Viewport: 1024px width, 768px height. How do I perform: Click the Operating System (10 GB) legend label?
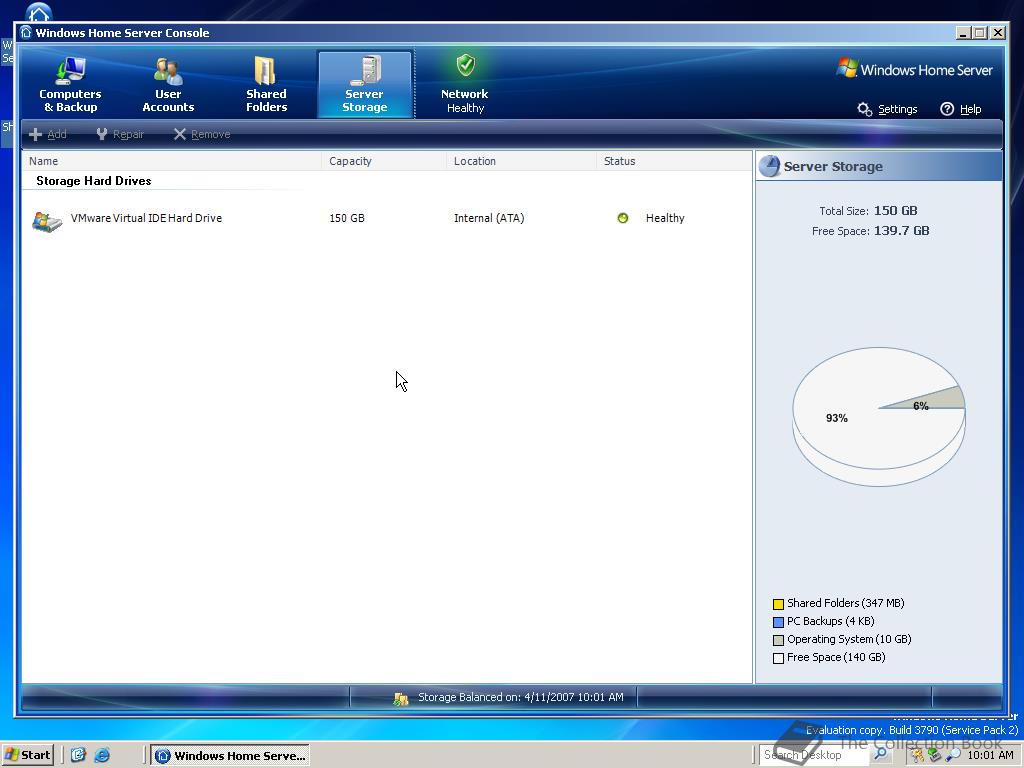coord(849,639)
